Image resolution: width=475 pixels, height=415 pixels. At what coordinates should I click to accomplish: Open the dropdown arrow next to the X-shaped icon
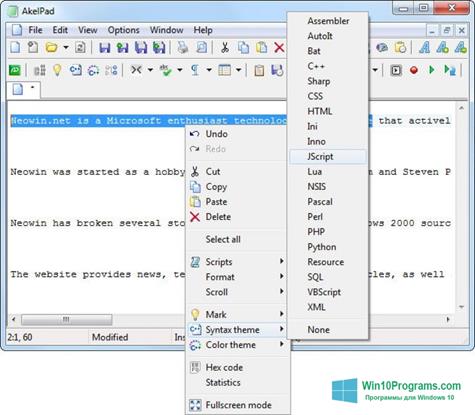pos(150,70)
